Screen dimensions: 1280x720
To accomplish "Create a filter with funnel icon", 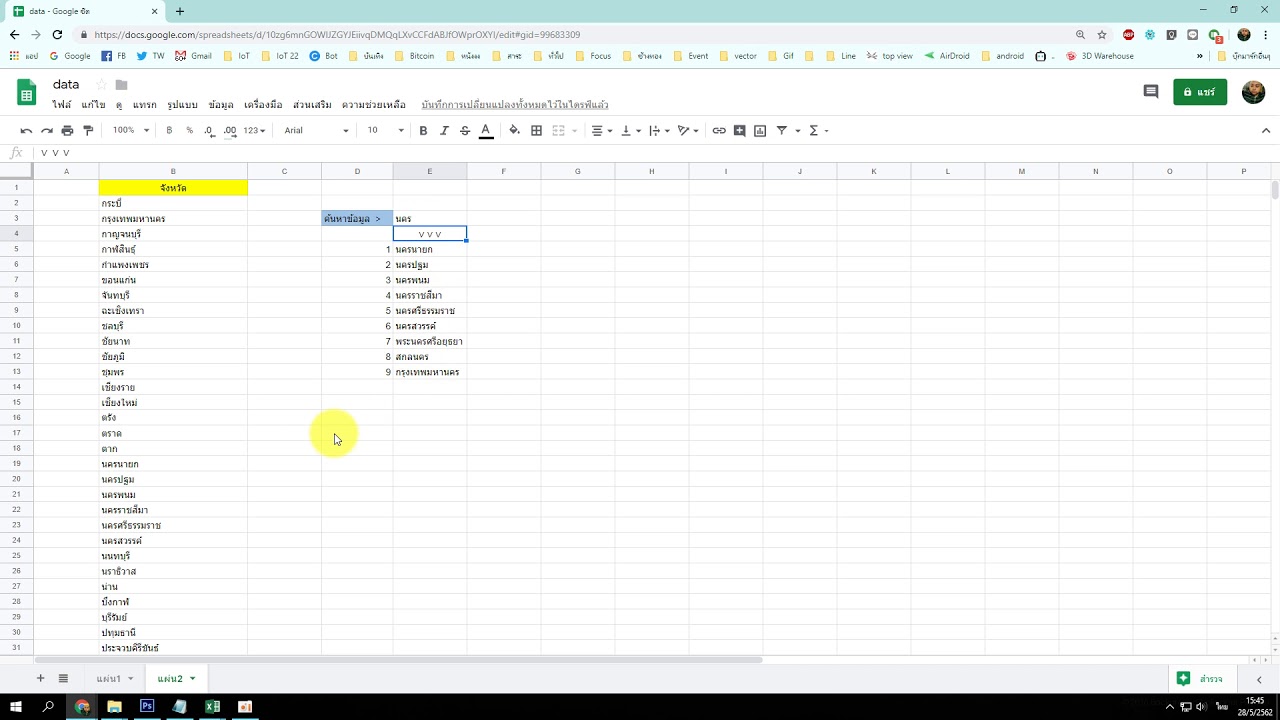I will (x=782, y=130).
